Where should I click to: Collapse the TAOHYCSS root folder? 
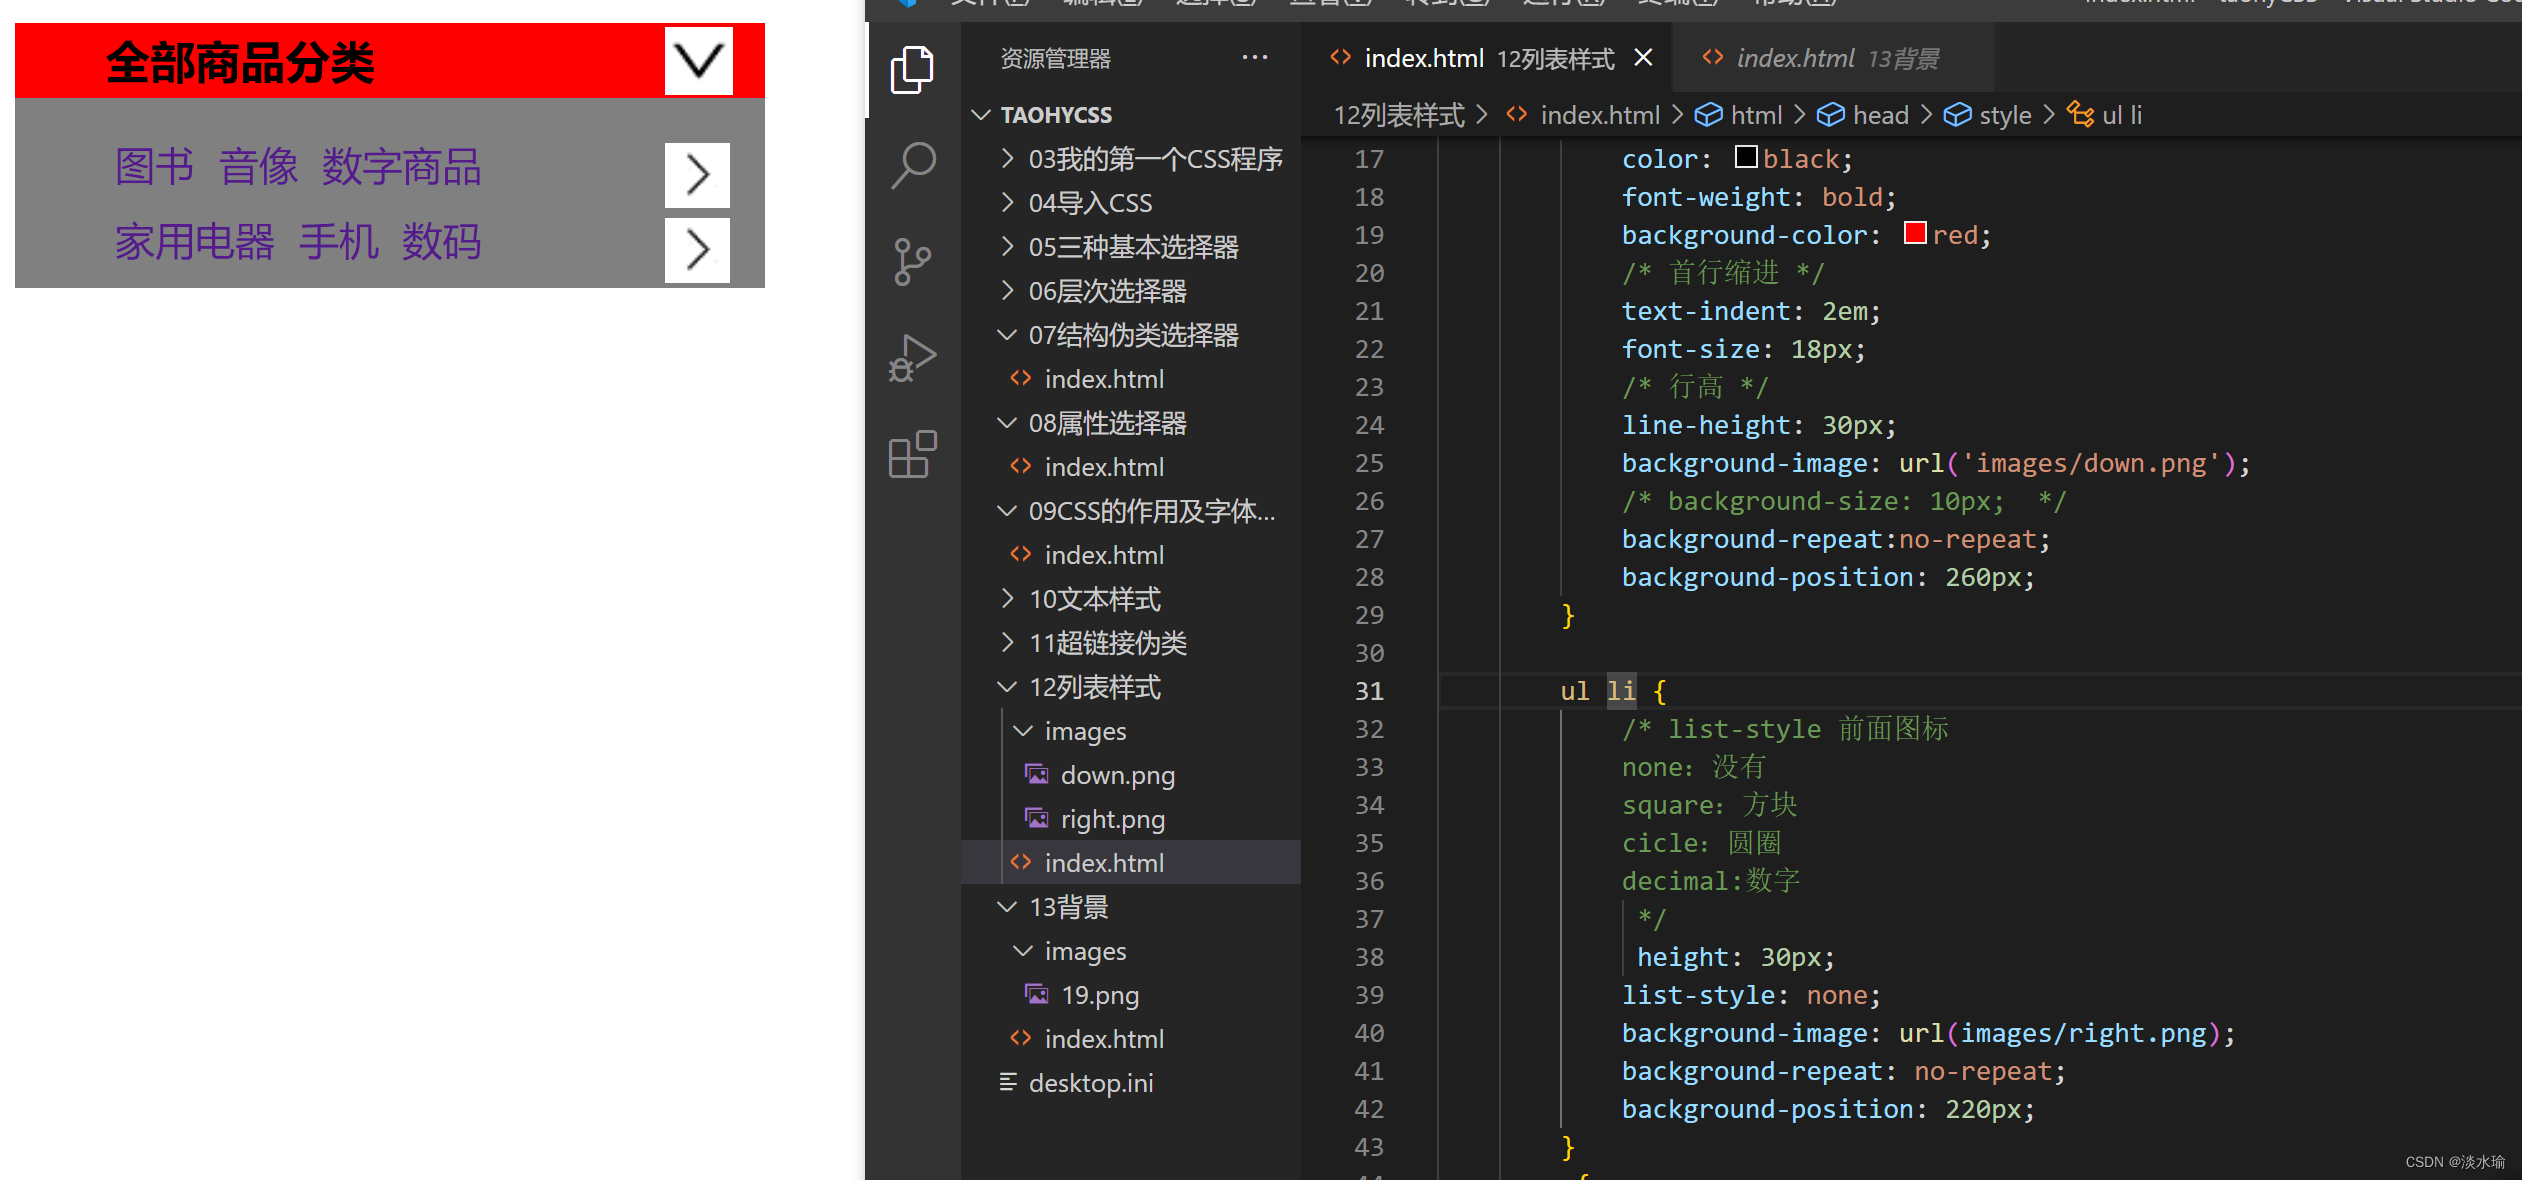981,115
